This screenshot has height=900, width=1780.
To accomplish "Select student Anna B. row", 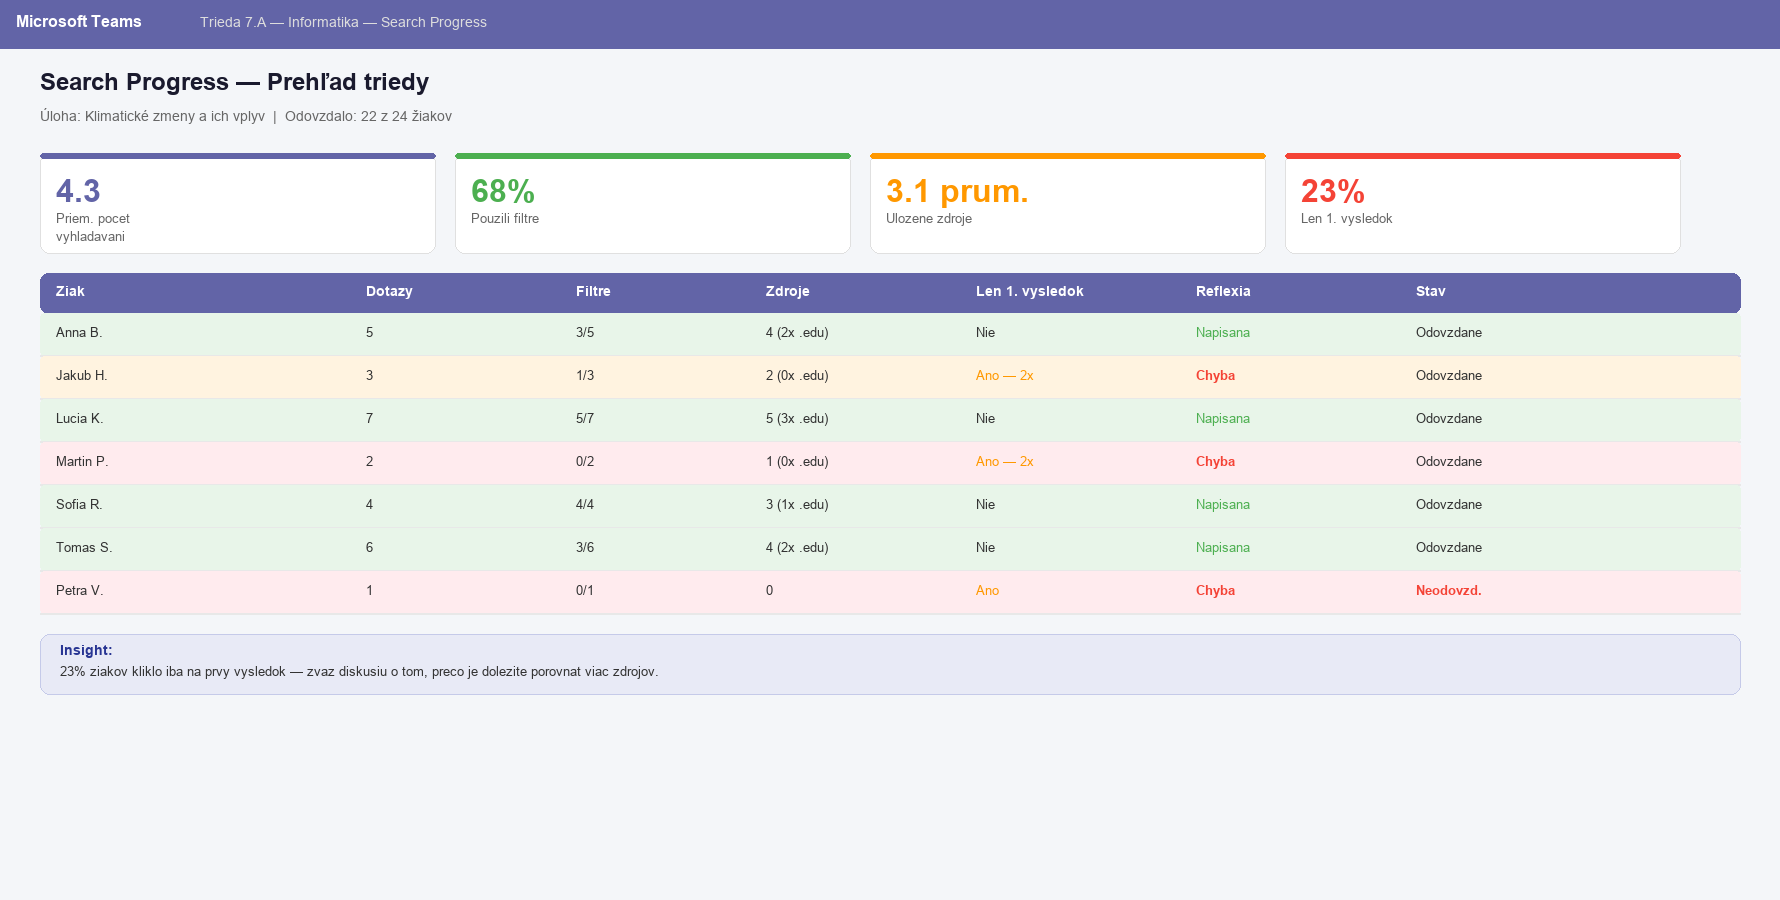I will (79, 333).
